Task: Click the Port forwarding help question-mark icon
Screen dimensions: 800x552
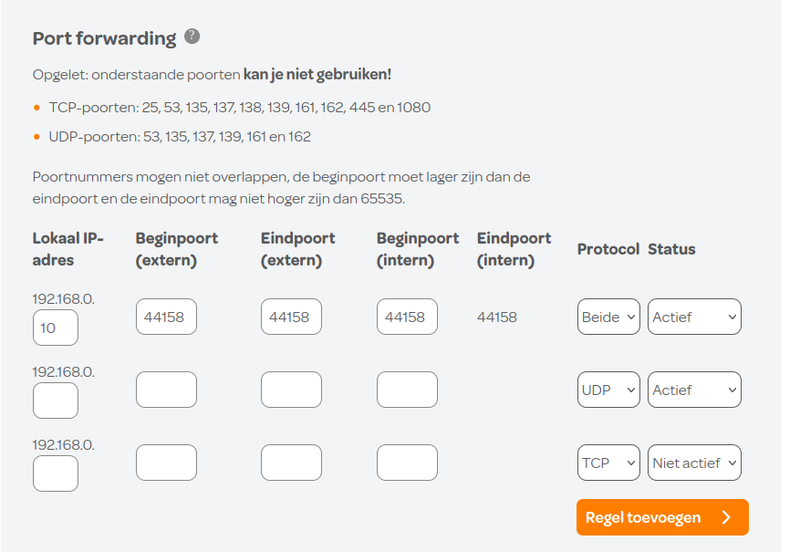Action: (x=192, y=36)
